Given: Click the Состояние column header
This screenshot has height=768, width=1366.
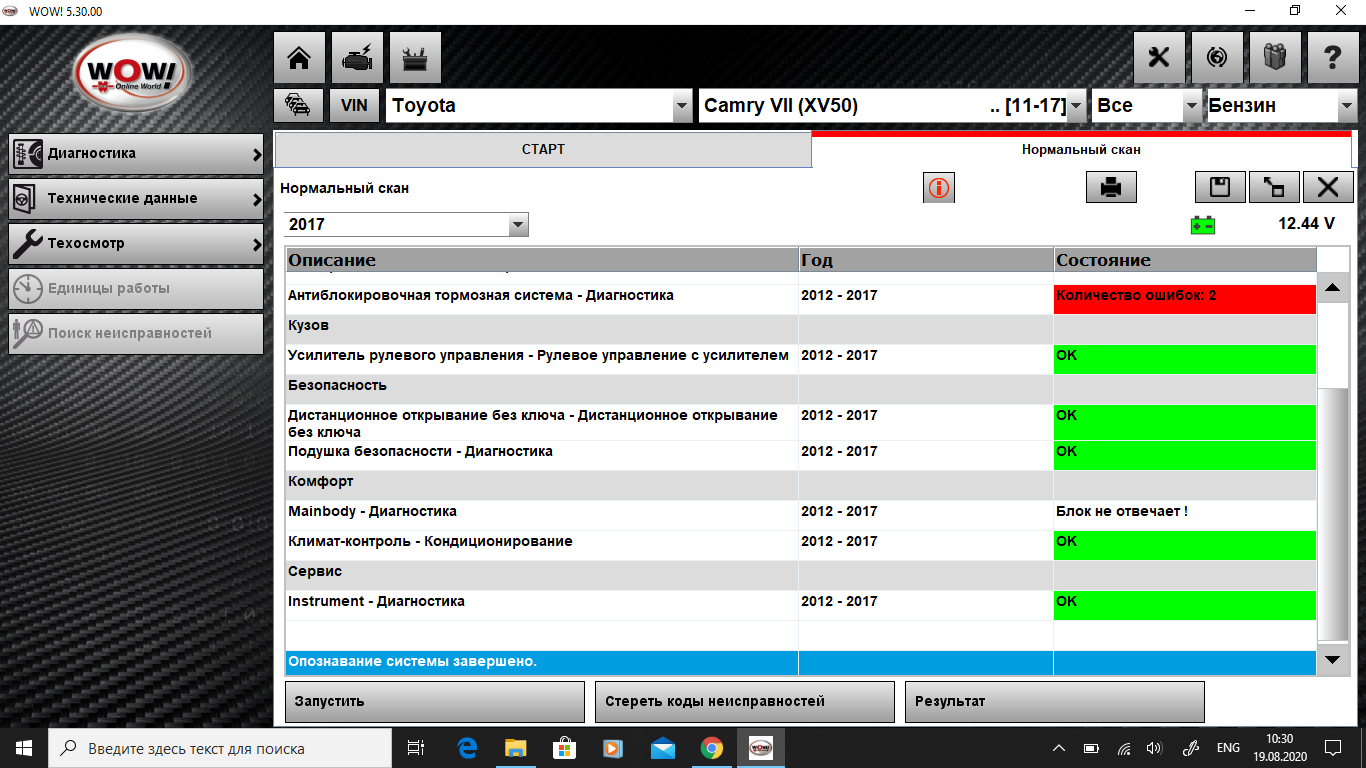Looking at the screenshot, I should (1185, 260).
